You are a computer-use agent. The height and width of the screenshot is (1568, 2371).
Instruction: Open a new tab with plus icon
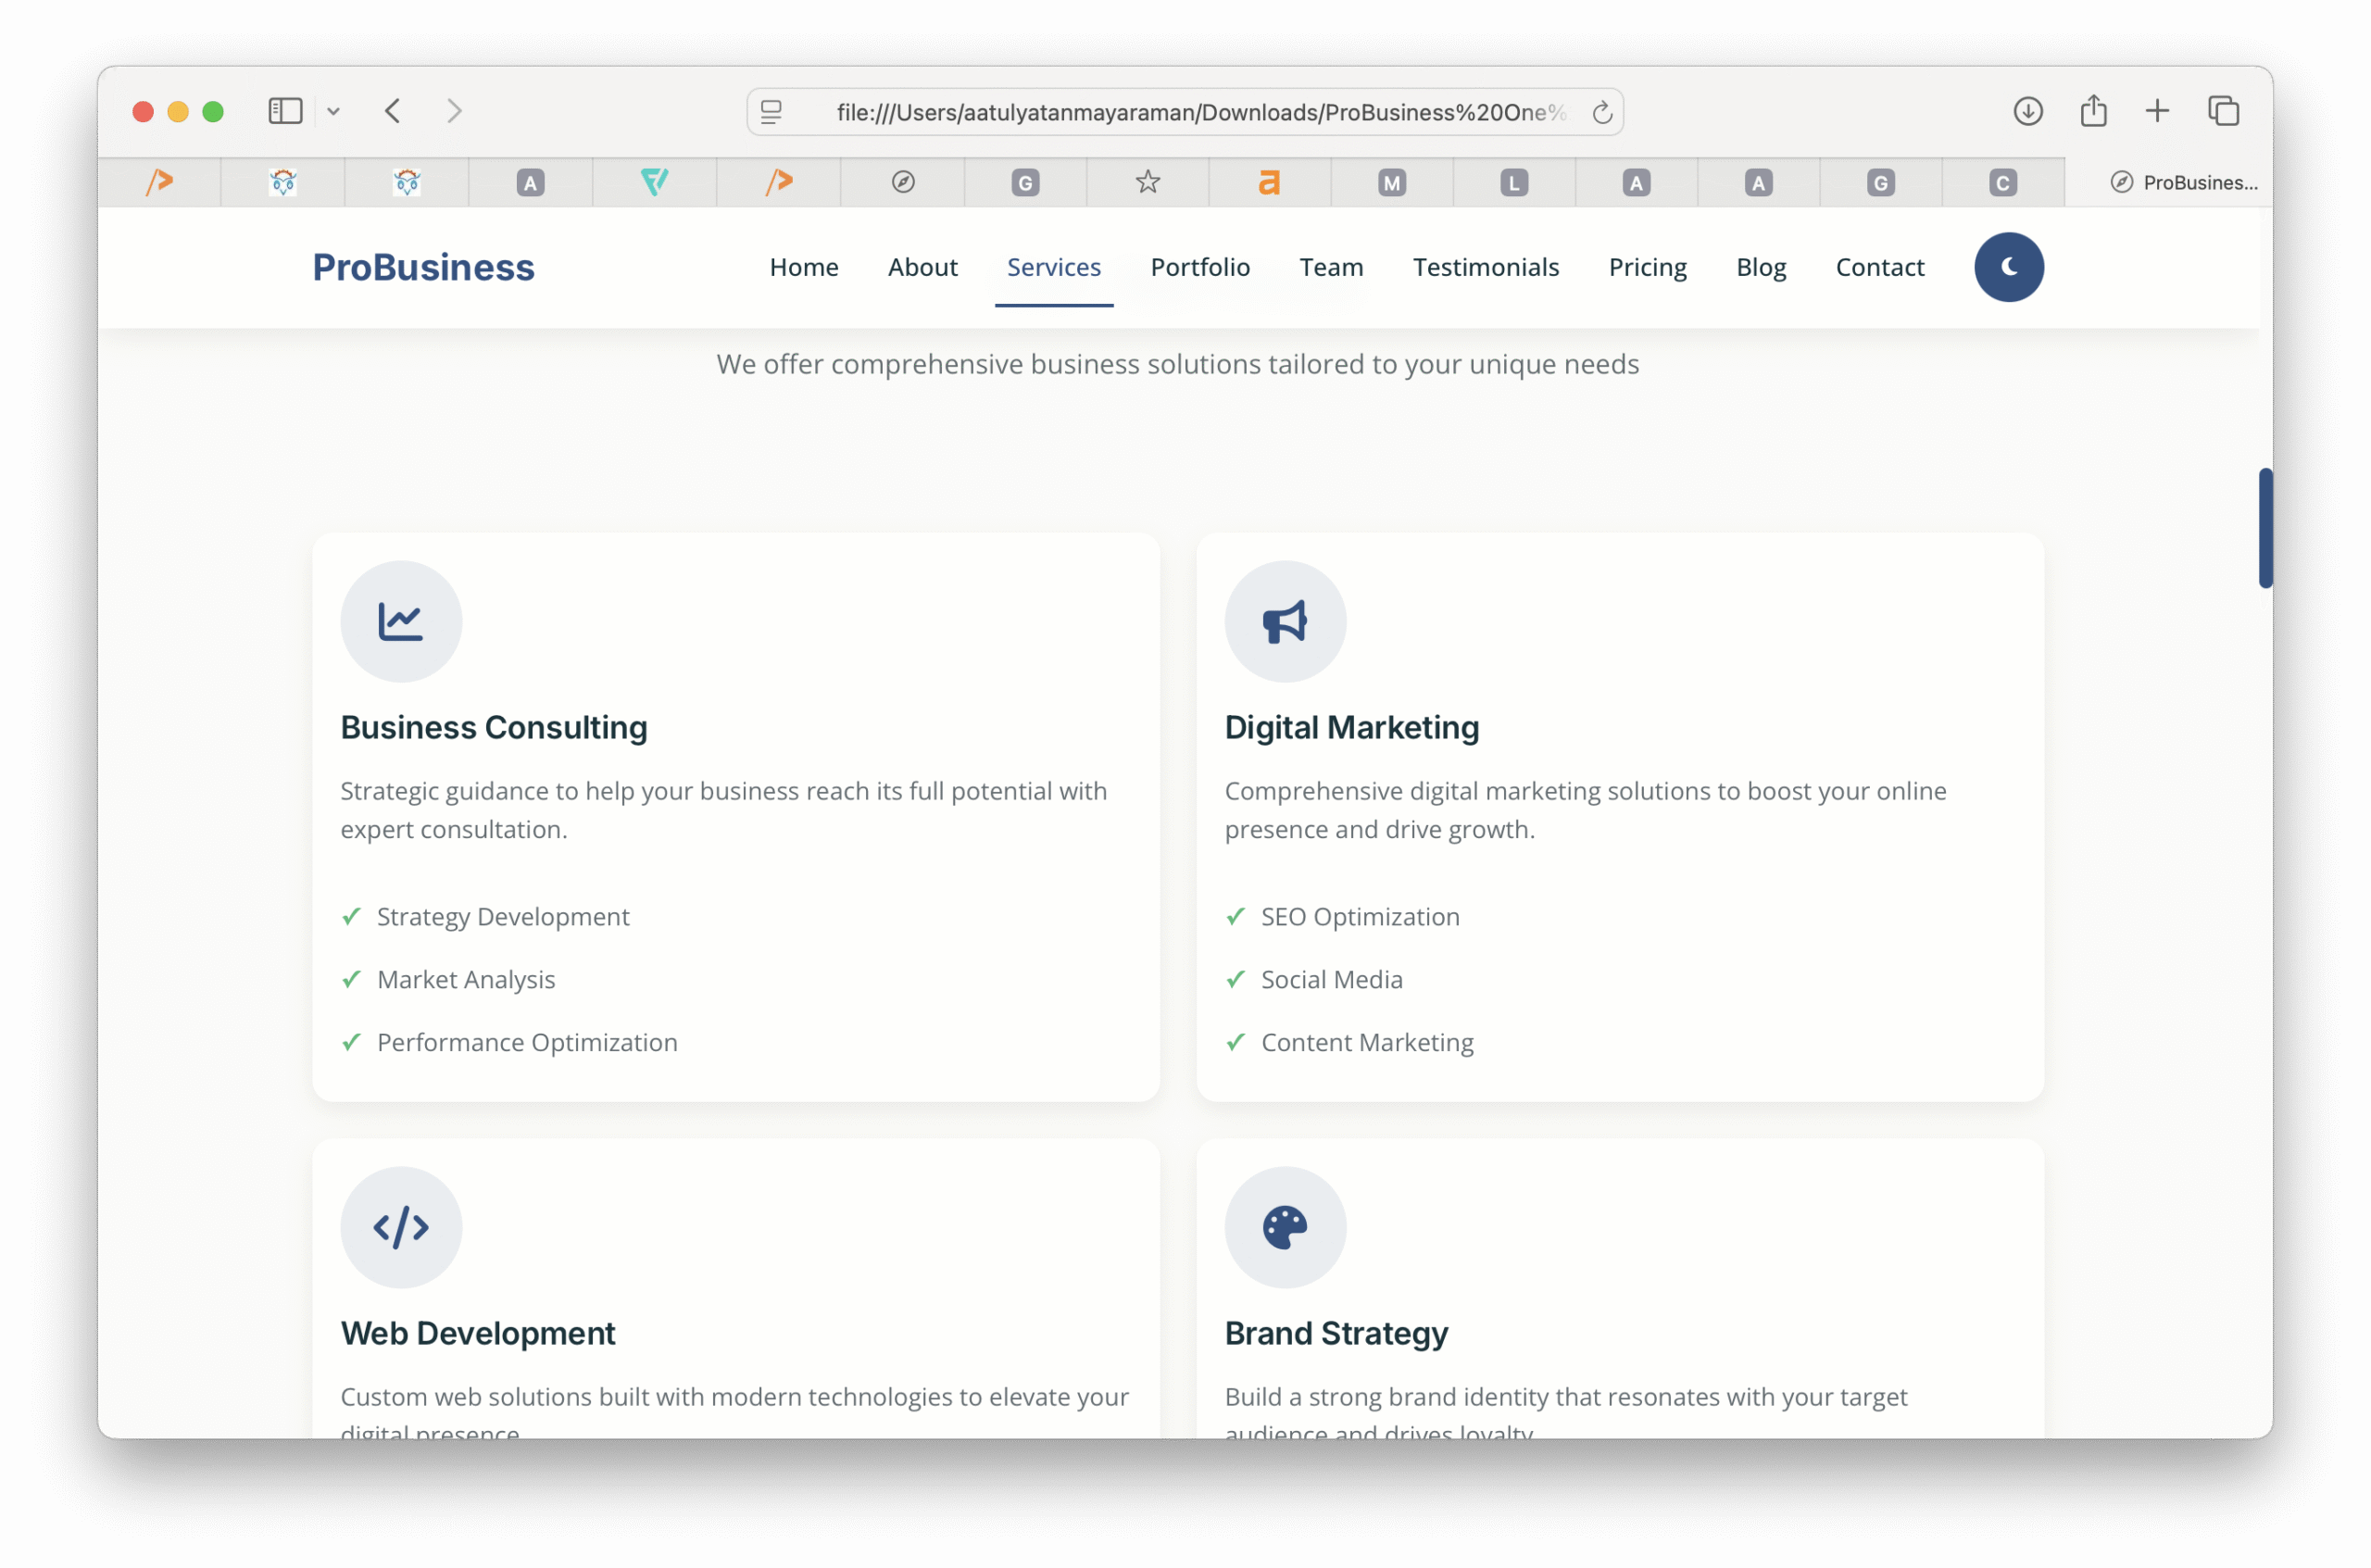pyautogui.click(x=2157, y=111)
